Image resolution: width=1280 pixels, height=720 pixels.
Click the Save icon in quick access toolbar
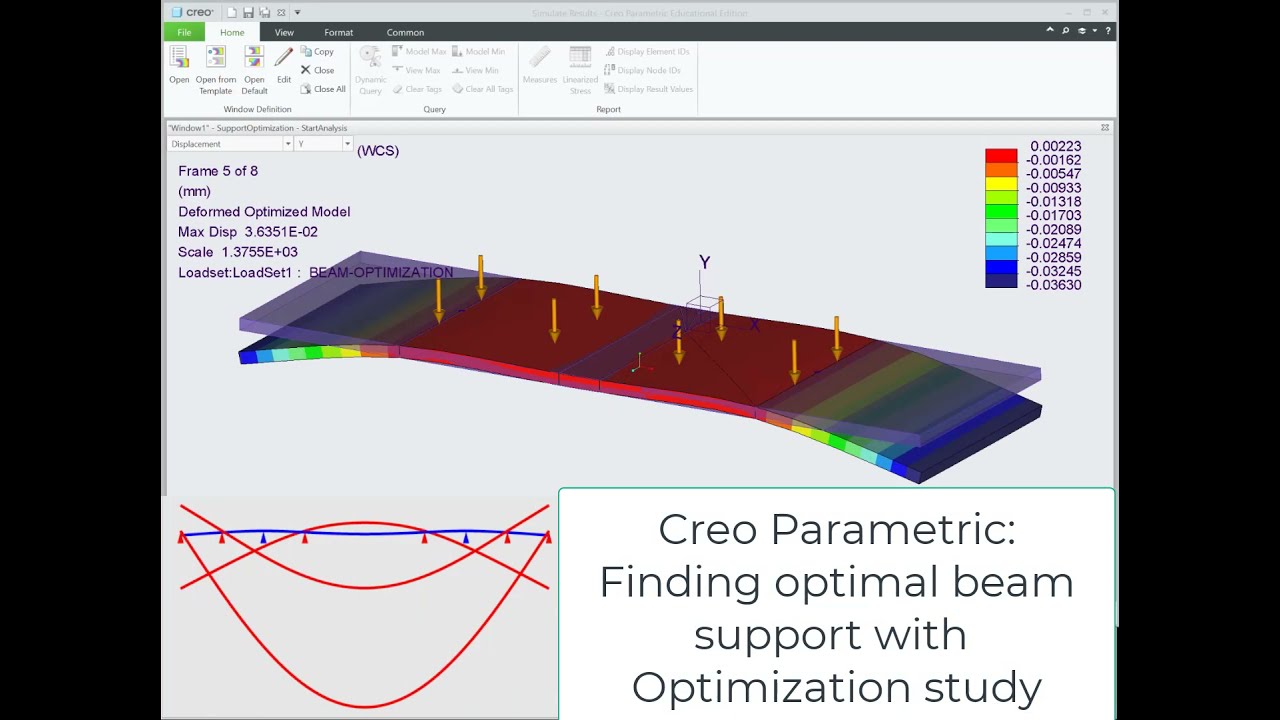coord(248,12)
